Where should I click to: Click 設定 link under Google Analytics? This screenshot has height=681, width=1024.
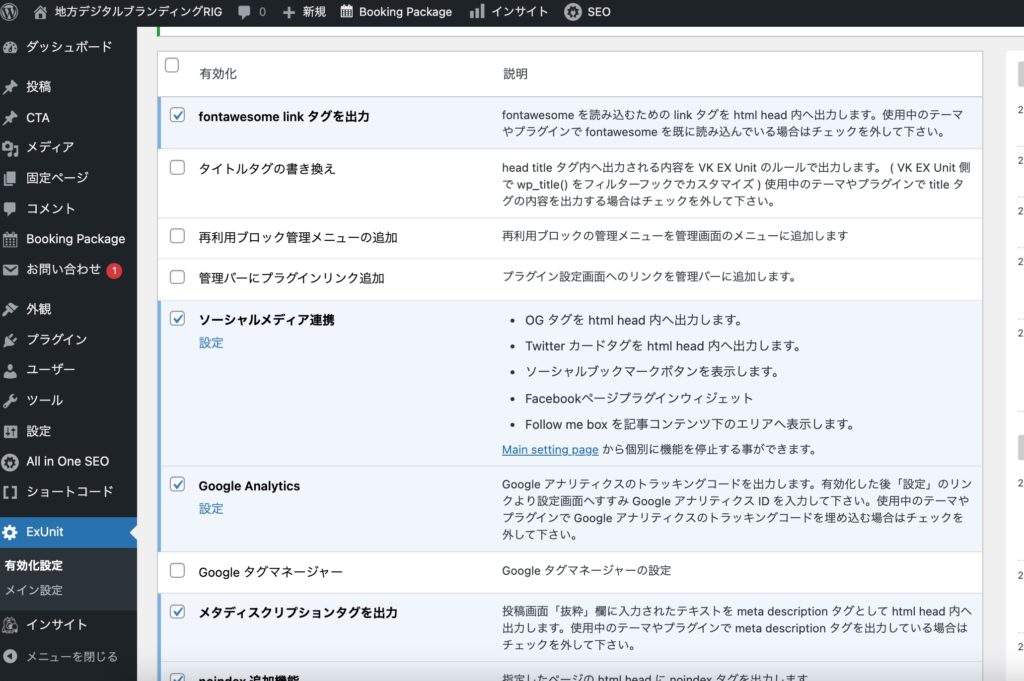[x=211, y=509]
